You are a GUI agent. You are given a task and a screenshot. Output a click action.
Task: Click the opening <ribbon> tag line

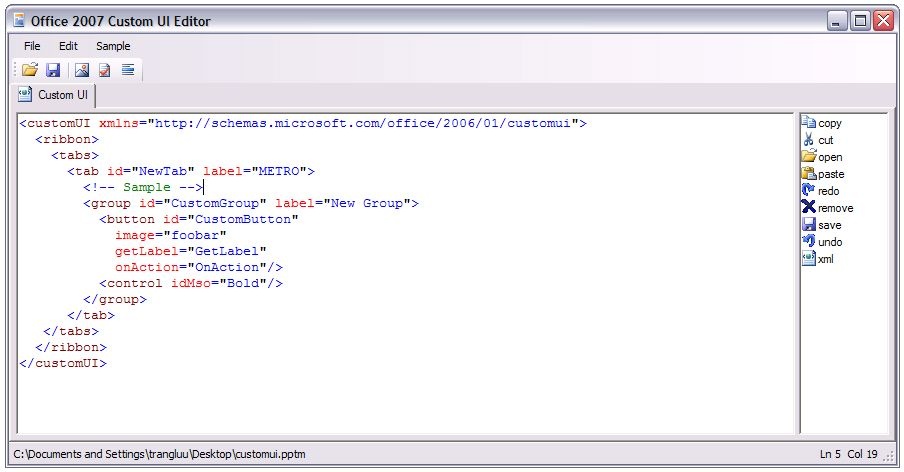pos(67,139)
